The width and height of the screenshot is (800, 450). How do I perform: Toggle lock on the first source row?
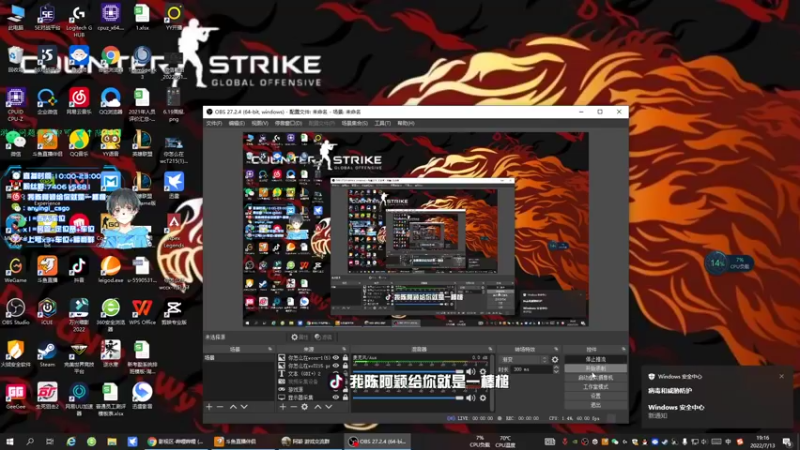345,358
